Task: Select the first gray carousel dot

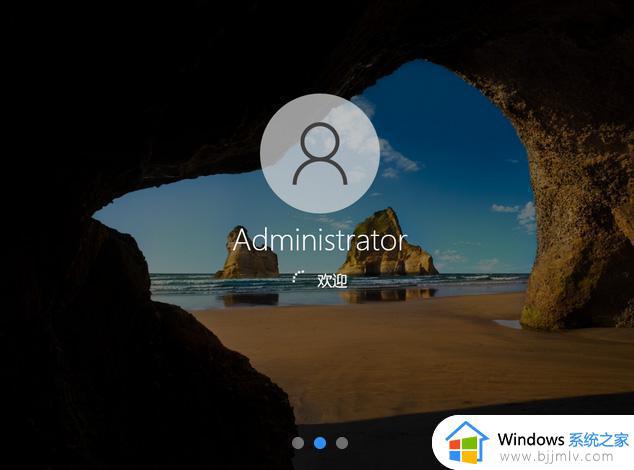Action: coord(298,442)
